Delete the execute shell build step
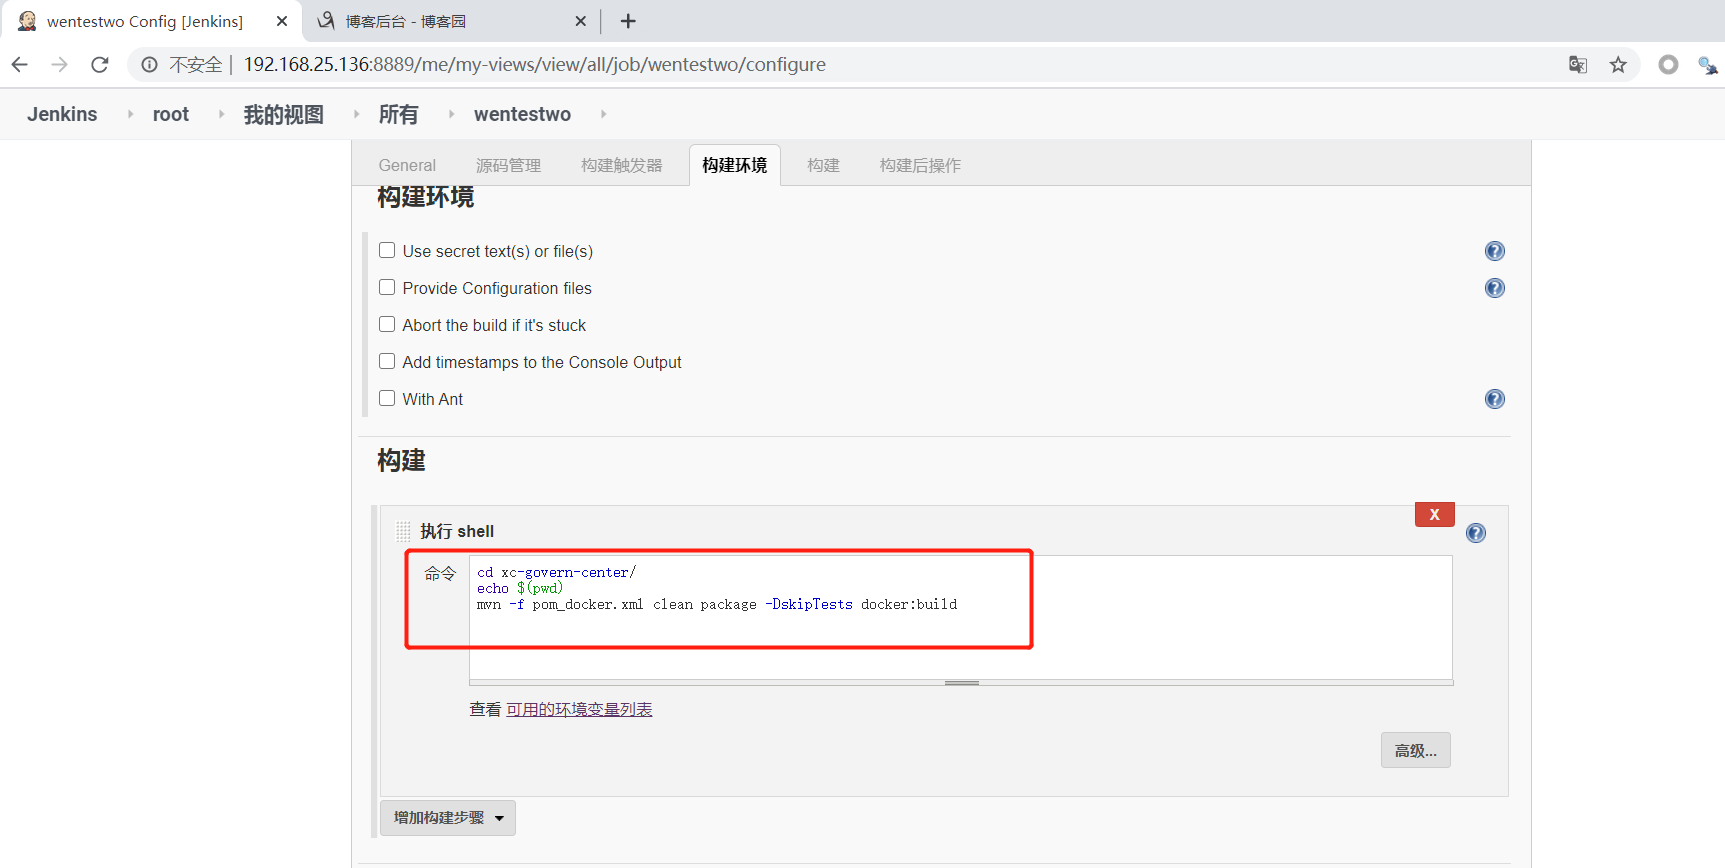Screen dimensions: 1725x868 (x=1435, y=514)
